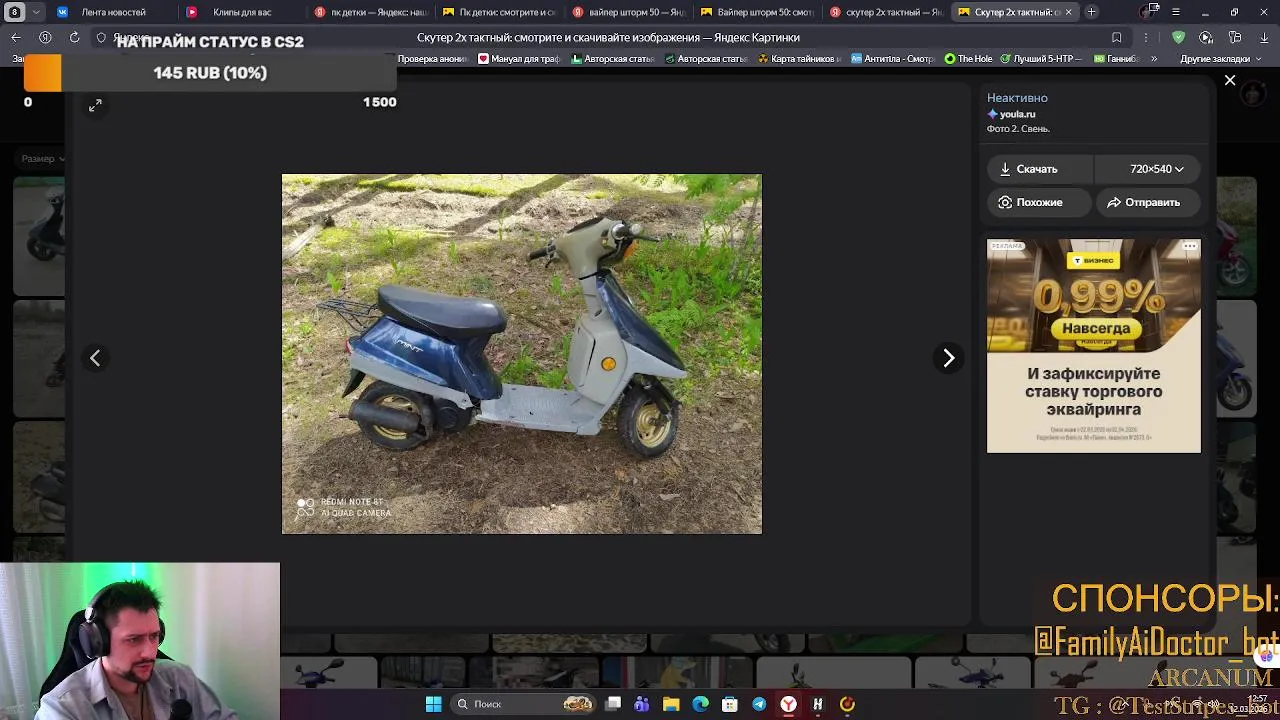Open the Windows Start menu
The width and height of the screenshot is (1280, 720).
(x=433, y=704)
